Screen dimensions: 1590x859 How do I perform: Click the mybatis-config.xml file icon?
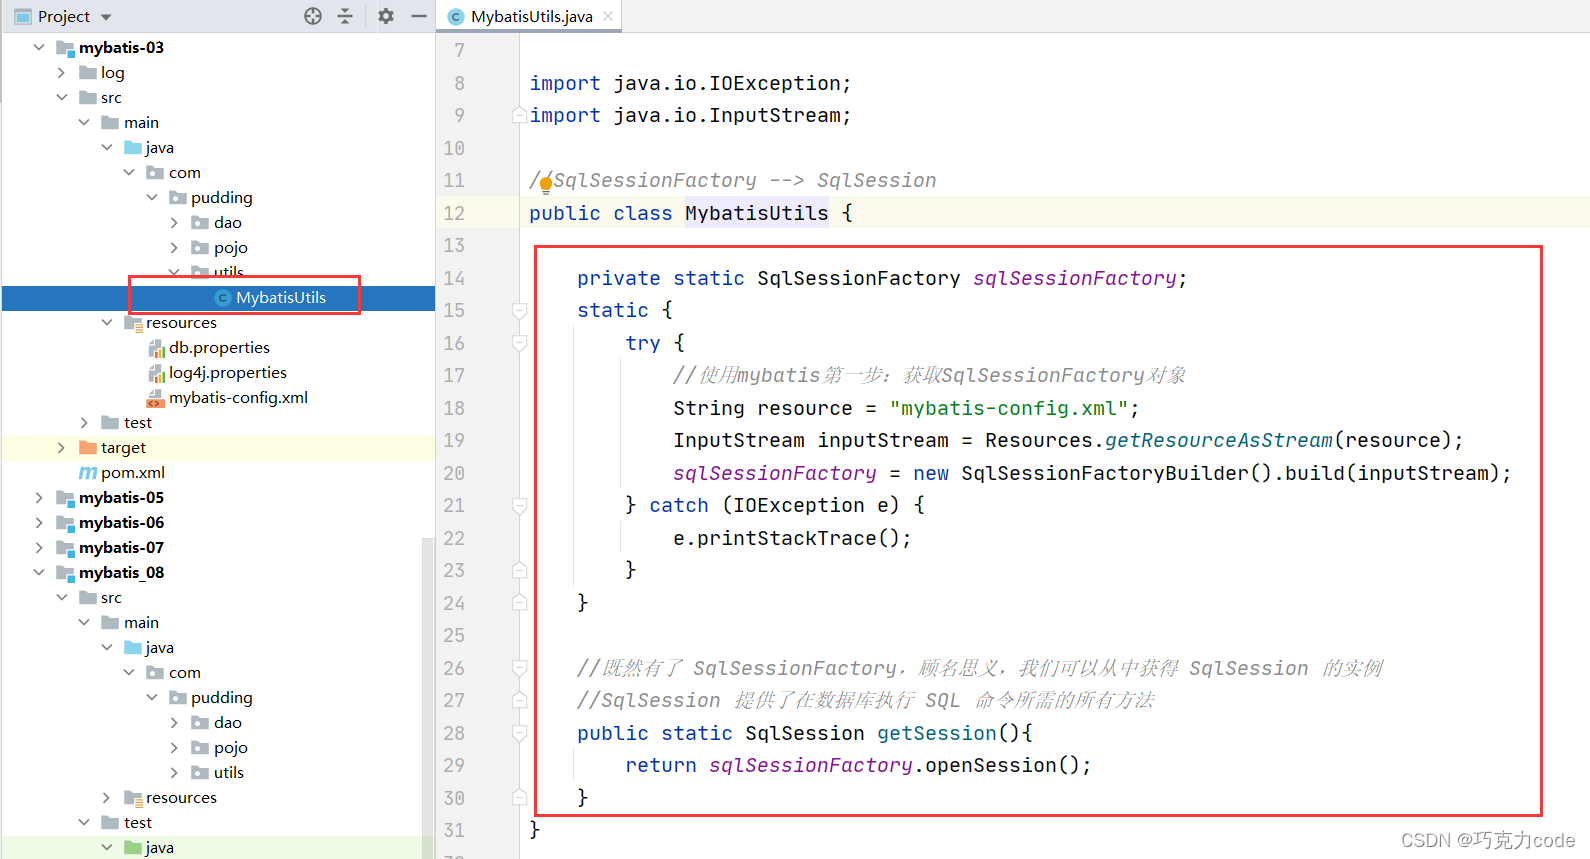coord(155,398)
